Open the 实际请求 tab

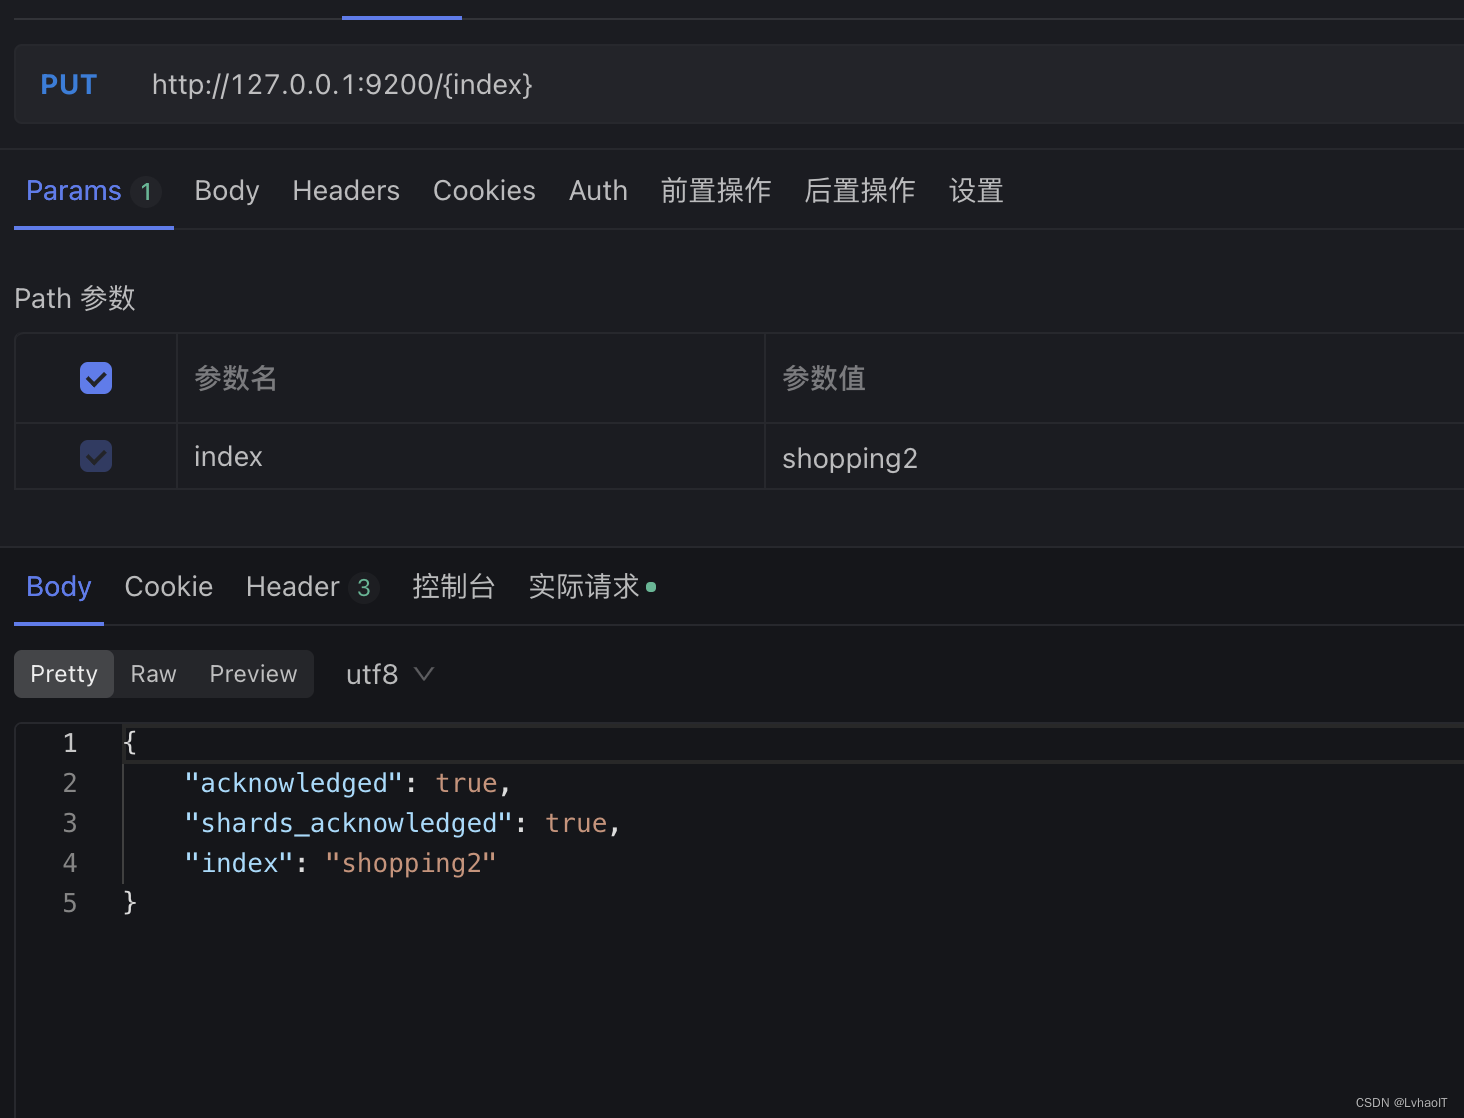tap(592, 586)
